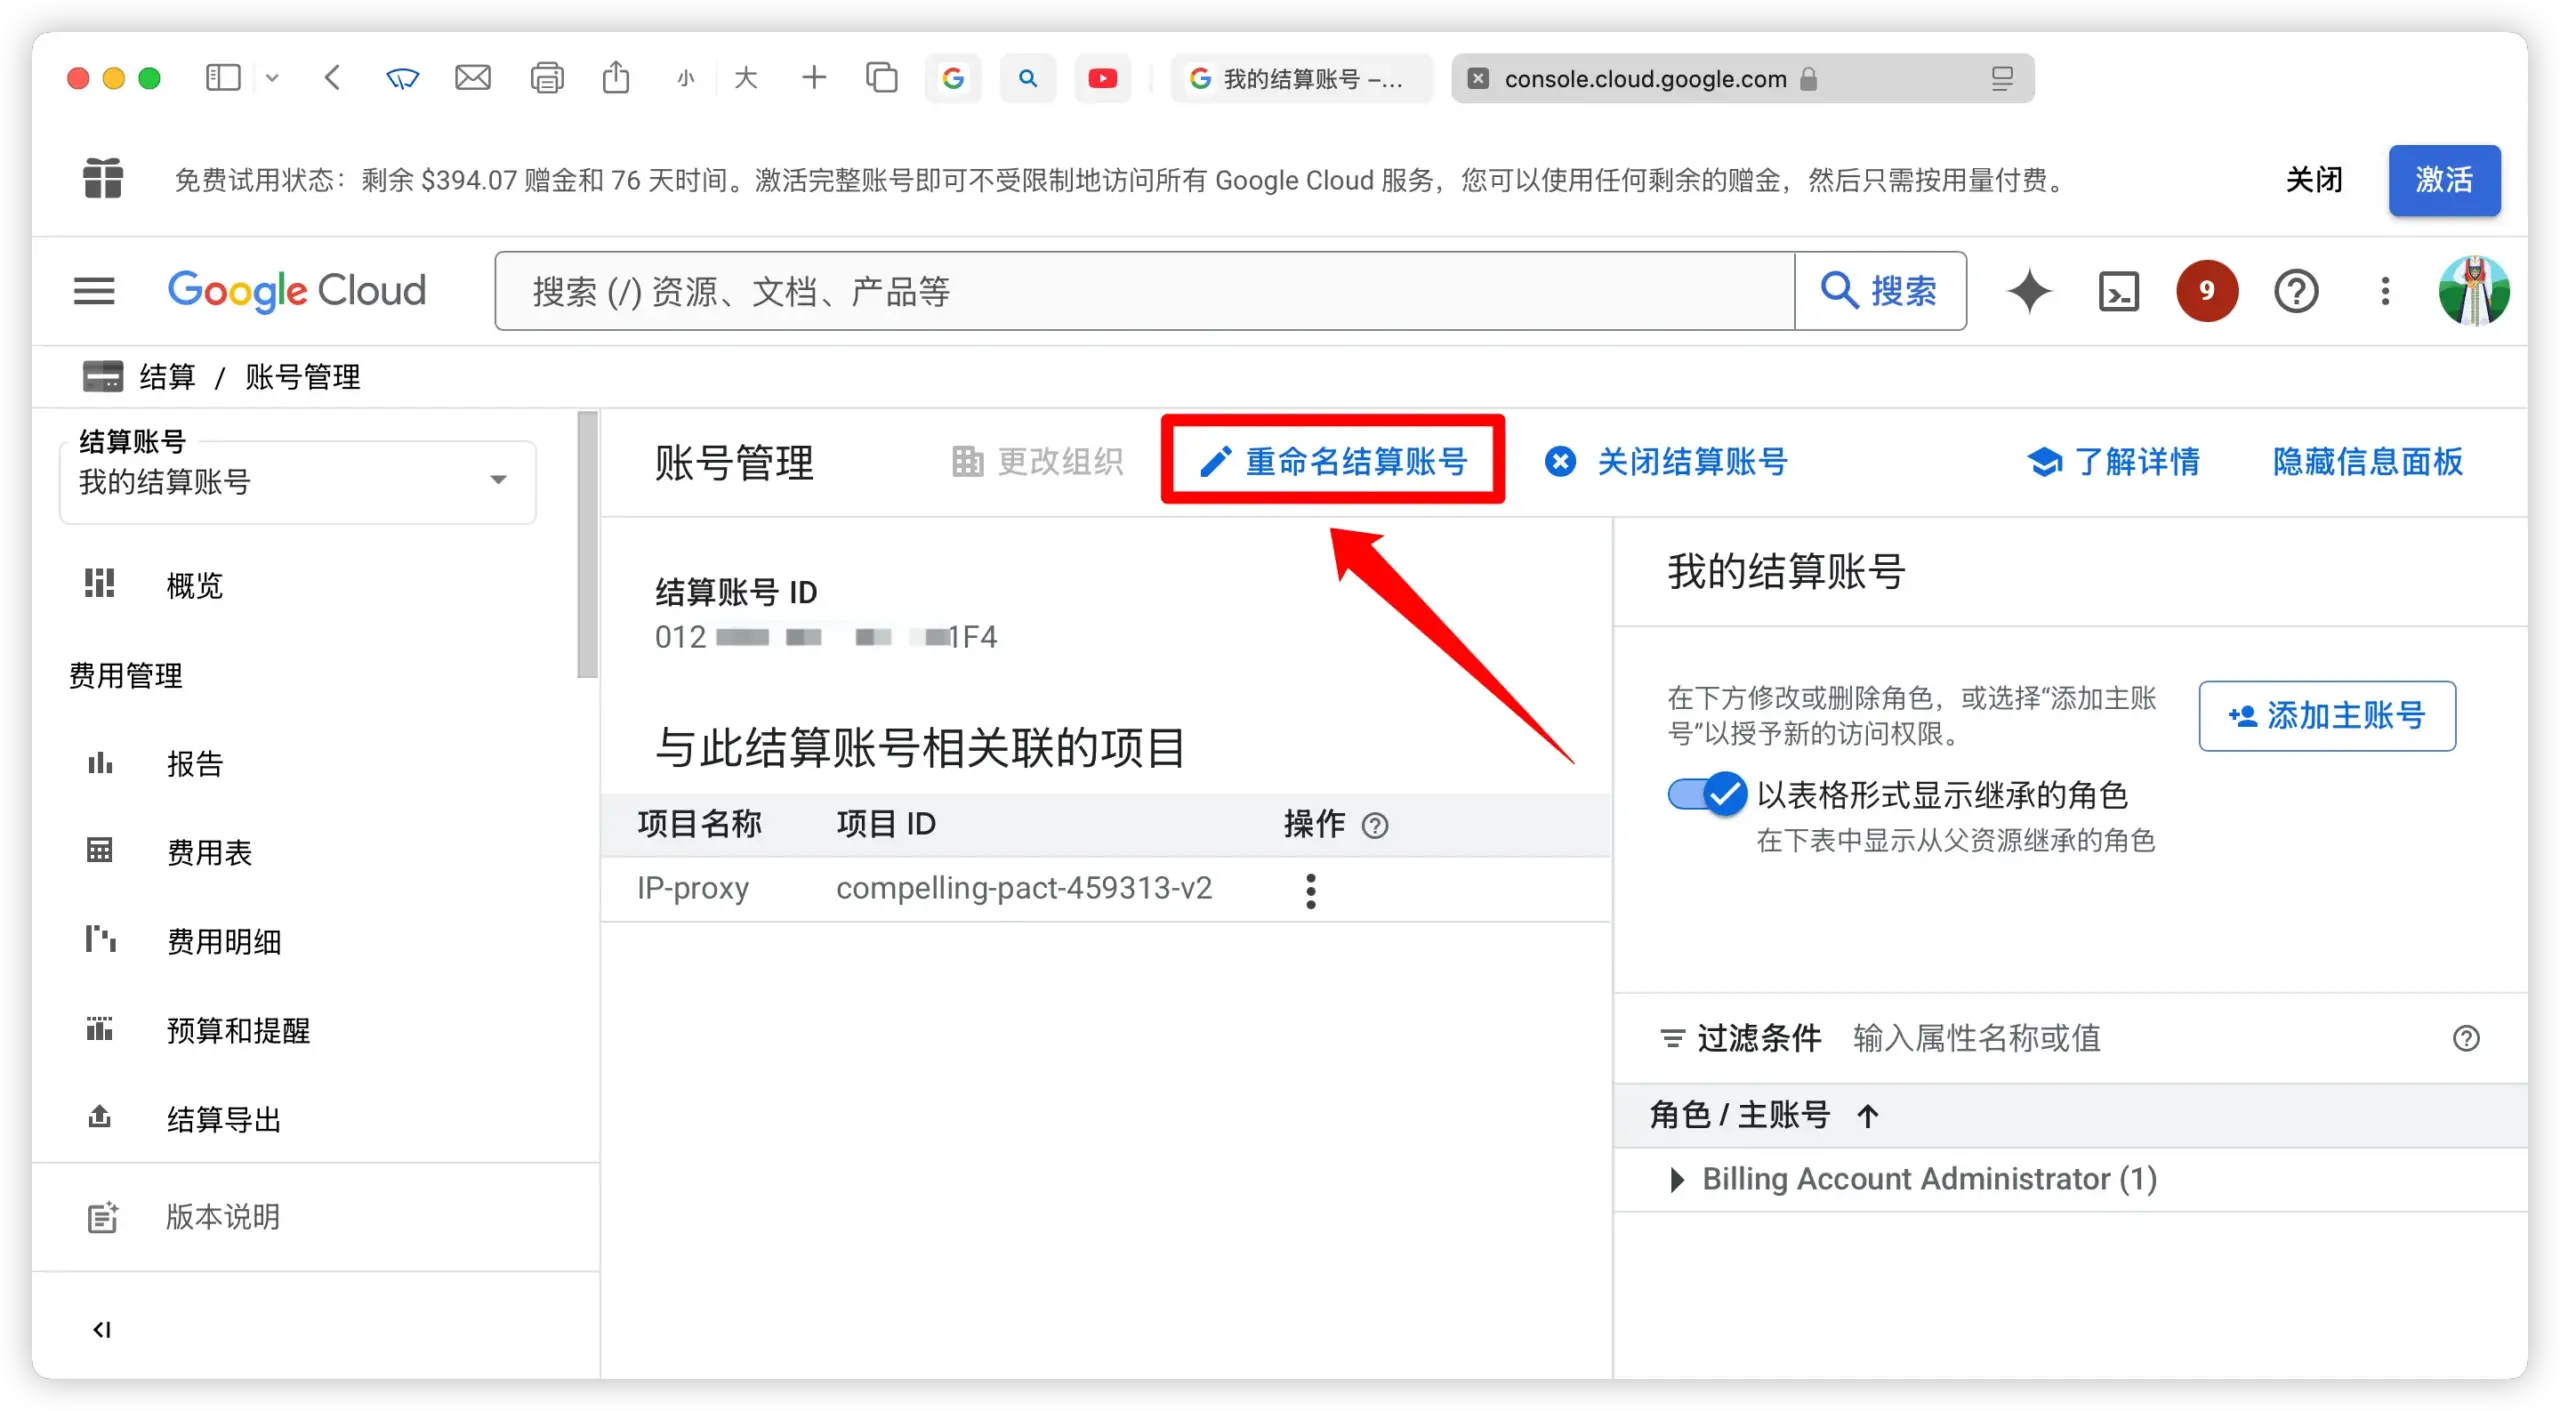
Task: Click the help icon next to 操作 column
Action: tap(1375, 825)
